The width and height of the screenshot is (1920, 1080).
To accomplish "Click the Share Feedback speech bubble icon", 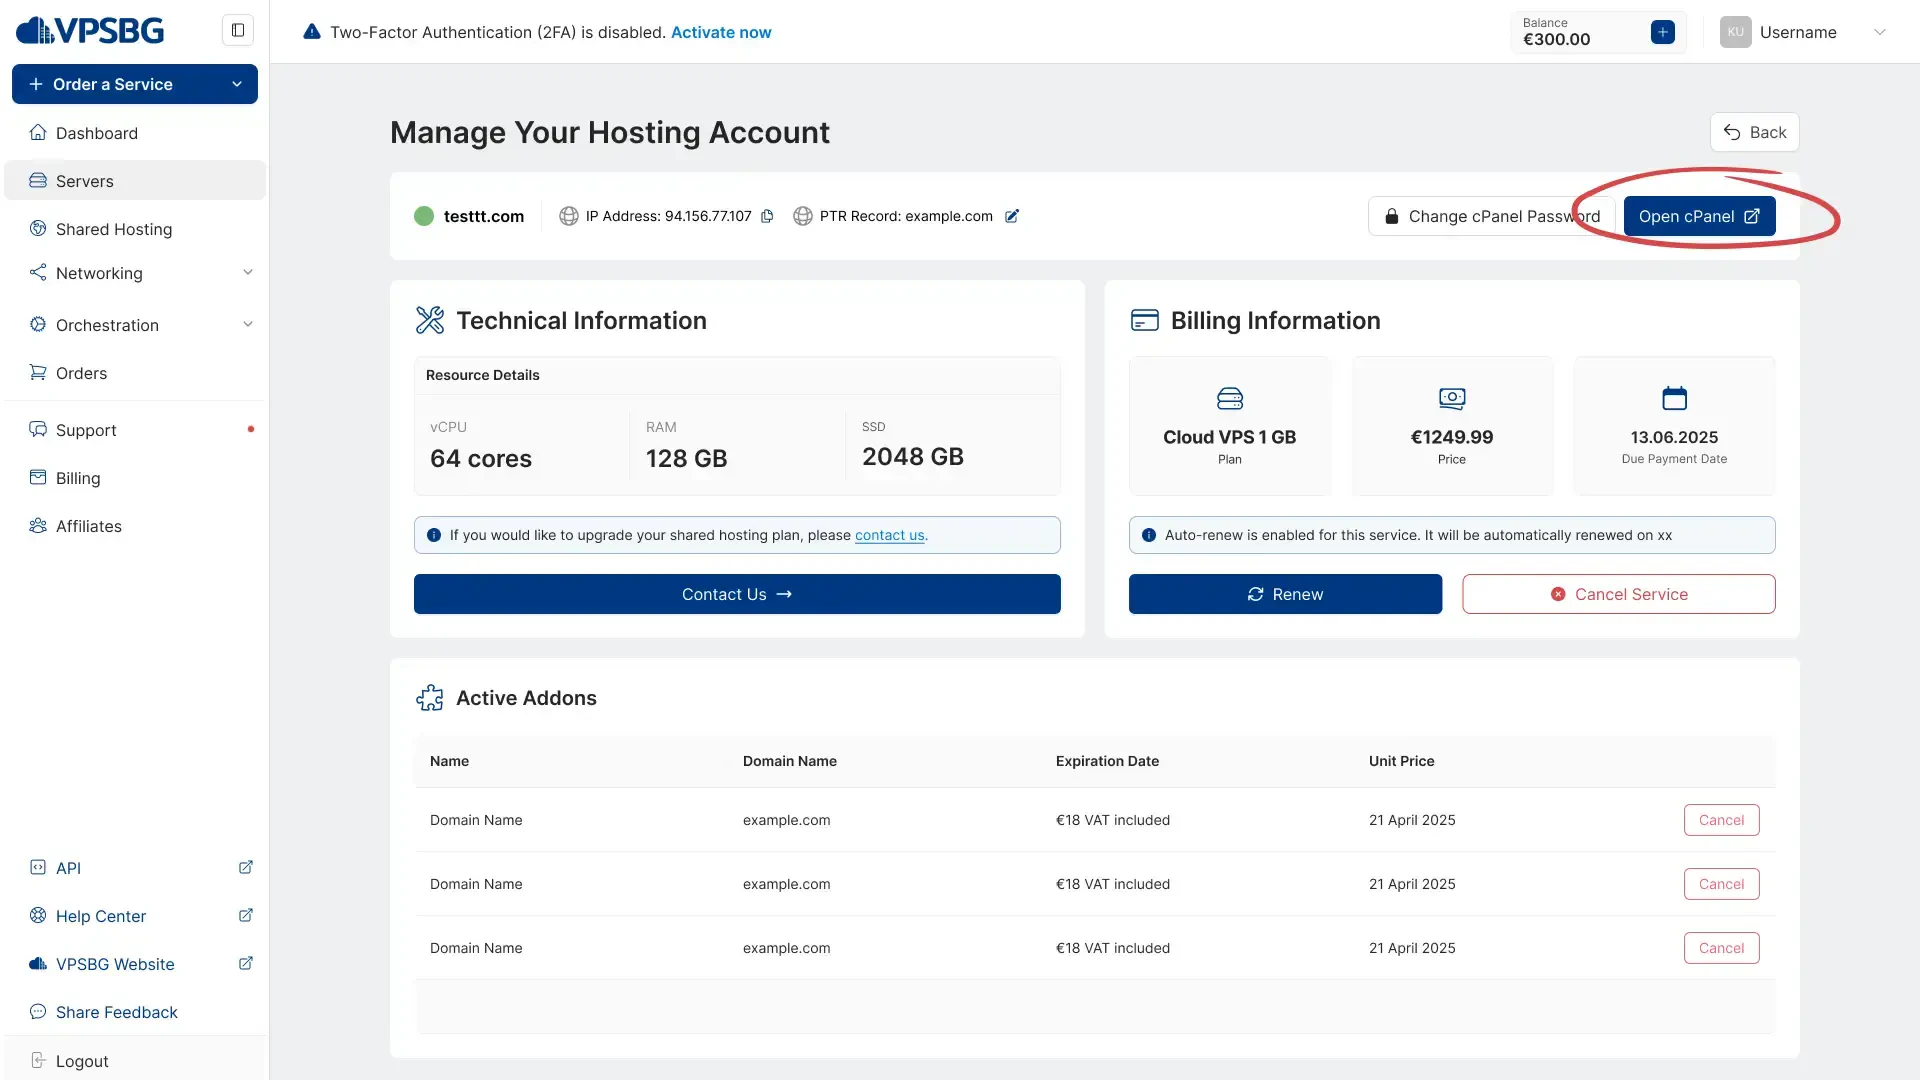I will click(37, 1012).
